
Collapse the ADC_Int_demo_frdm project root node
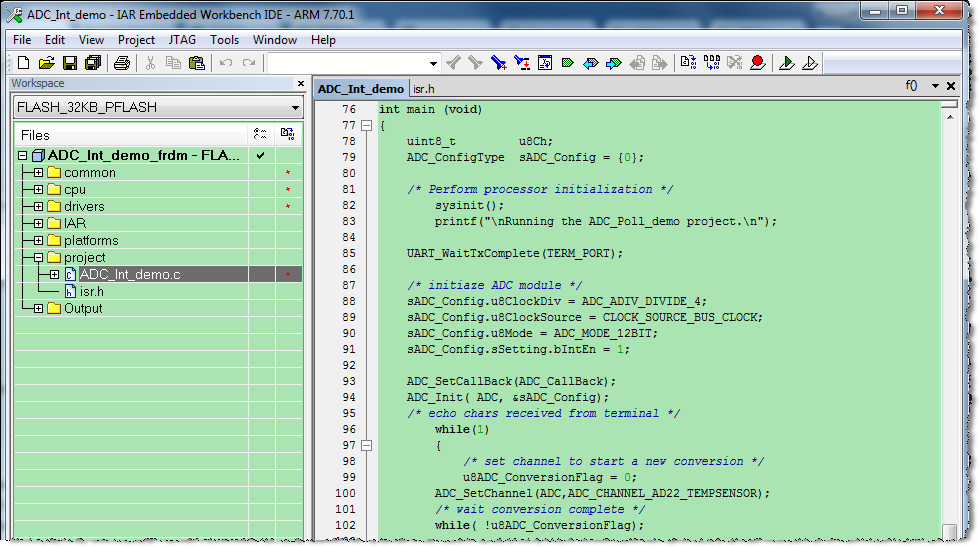coord(22,155)
